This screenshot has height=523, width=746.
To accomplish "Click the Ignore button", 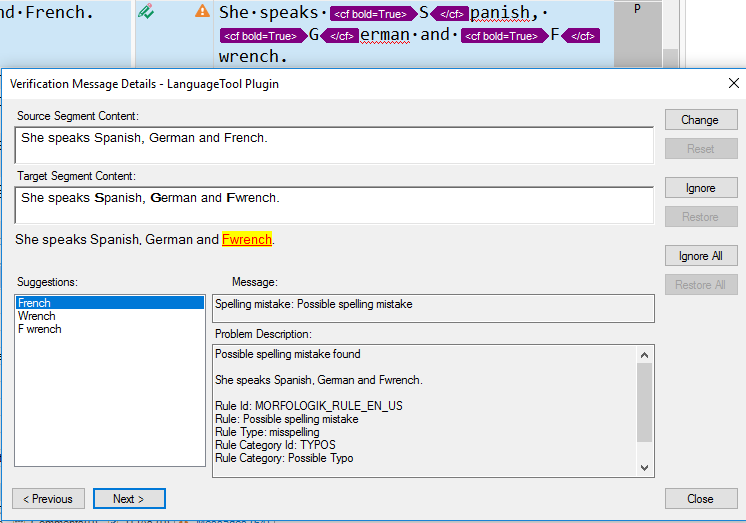I will pos(700,188).
